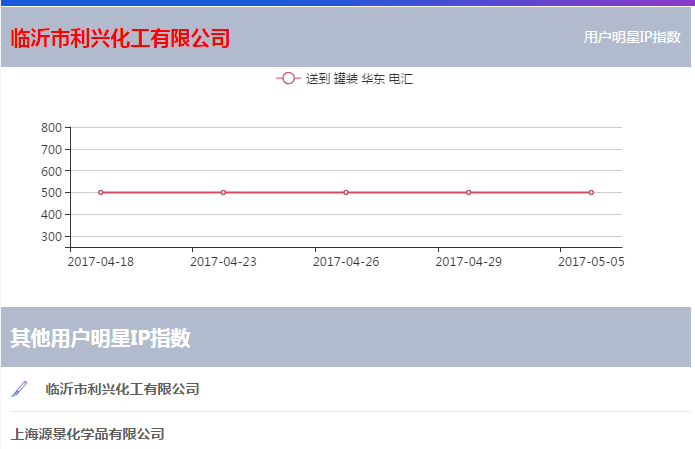
Task: Select the data point at 2017-05-05
Action: coord(591,192)
